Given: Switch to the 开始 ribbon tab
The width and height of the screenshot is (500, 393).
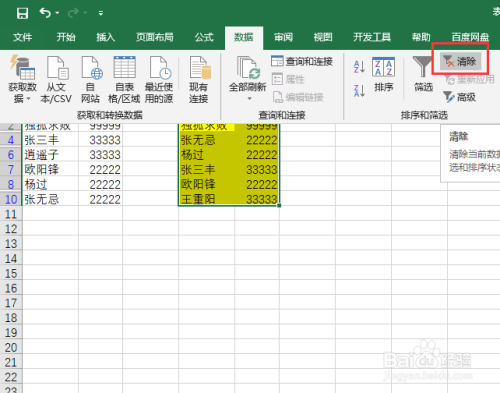Looking at the screenshot, I should point(66,37).
